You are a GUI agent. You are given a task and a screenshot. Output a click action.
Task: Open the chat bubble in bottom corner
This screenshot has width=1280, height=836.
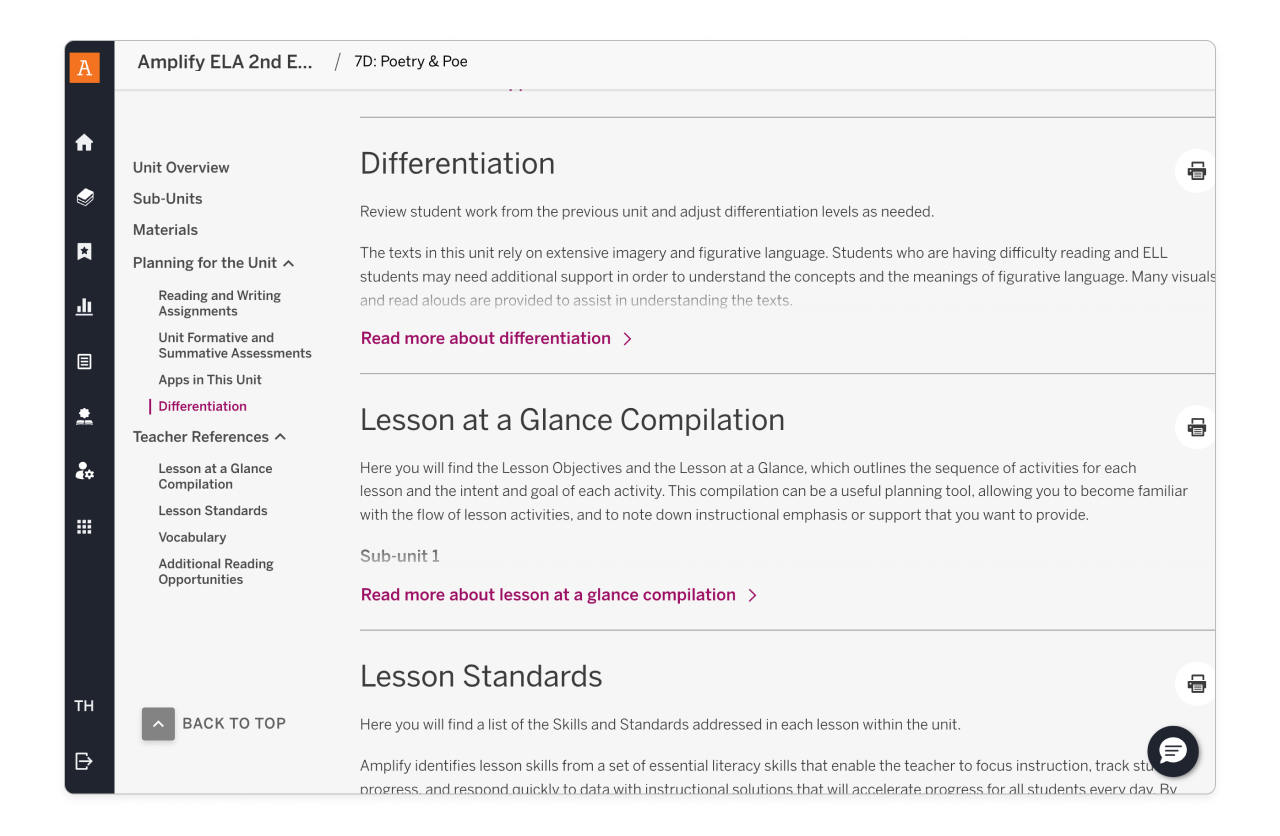pos(1172,751)
